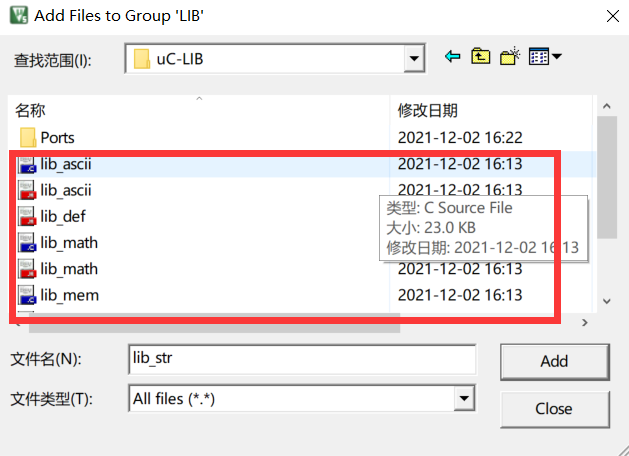Select the lib_ascii C source file icon
Viewport: 629px width, 456px height.
click(x=27, y=164)
